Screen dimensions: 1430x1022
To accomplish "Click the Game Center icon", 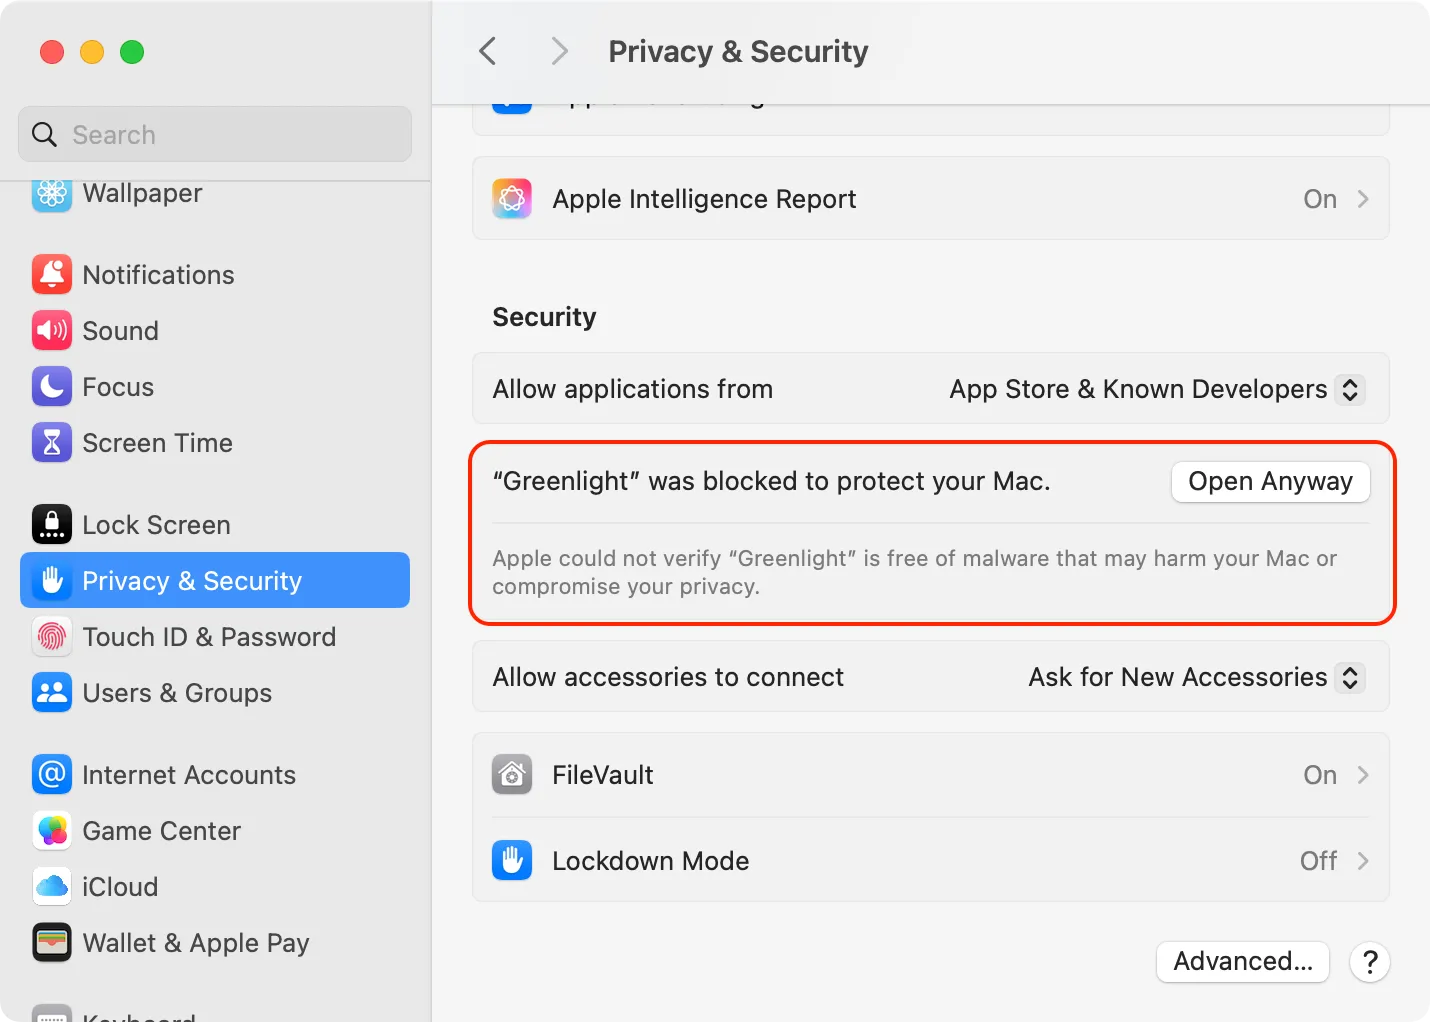I will 52,831.
